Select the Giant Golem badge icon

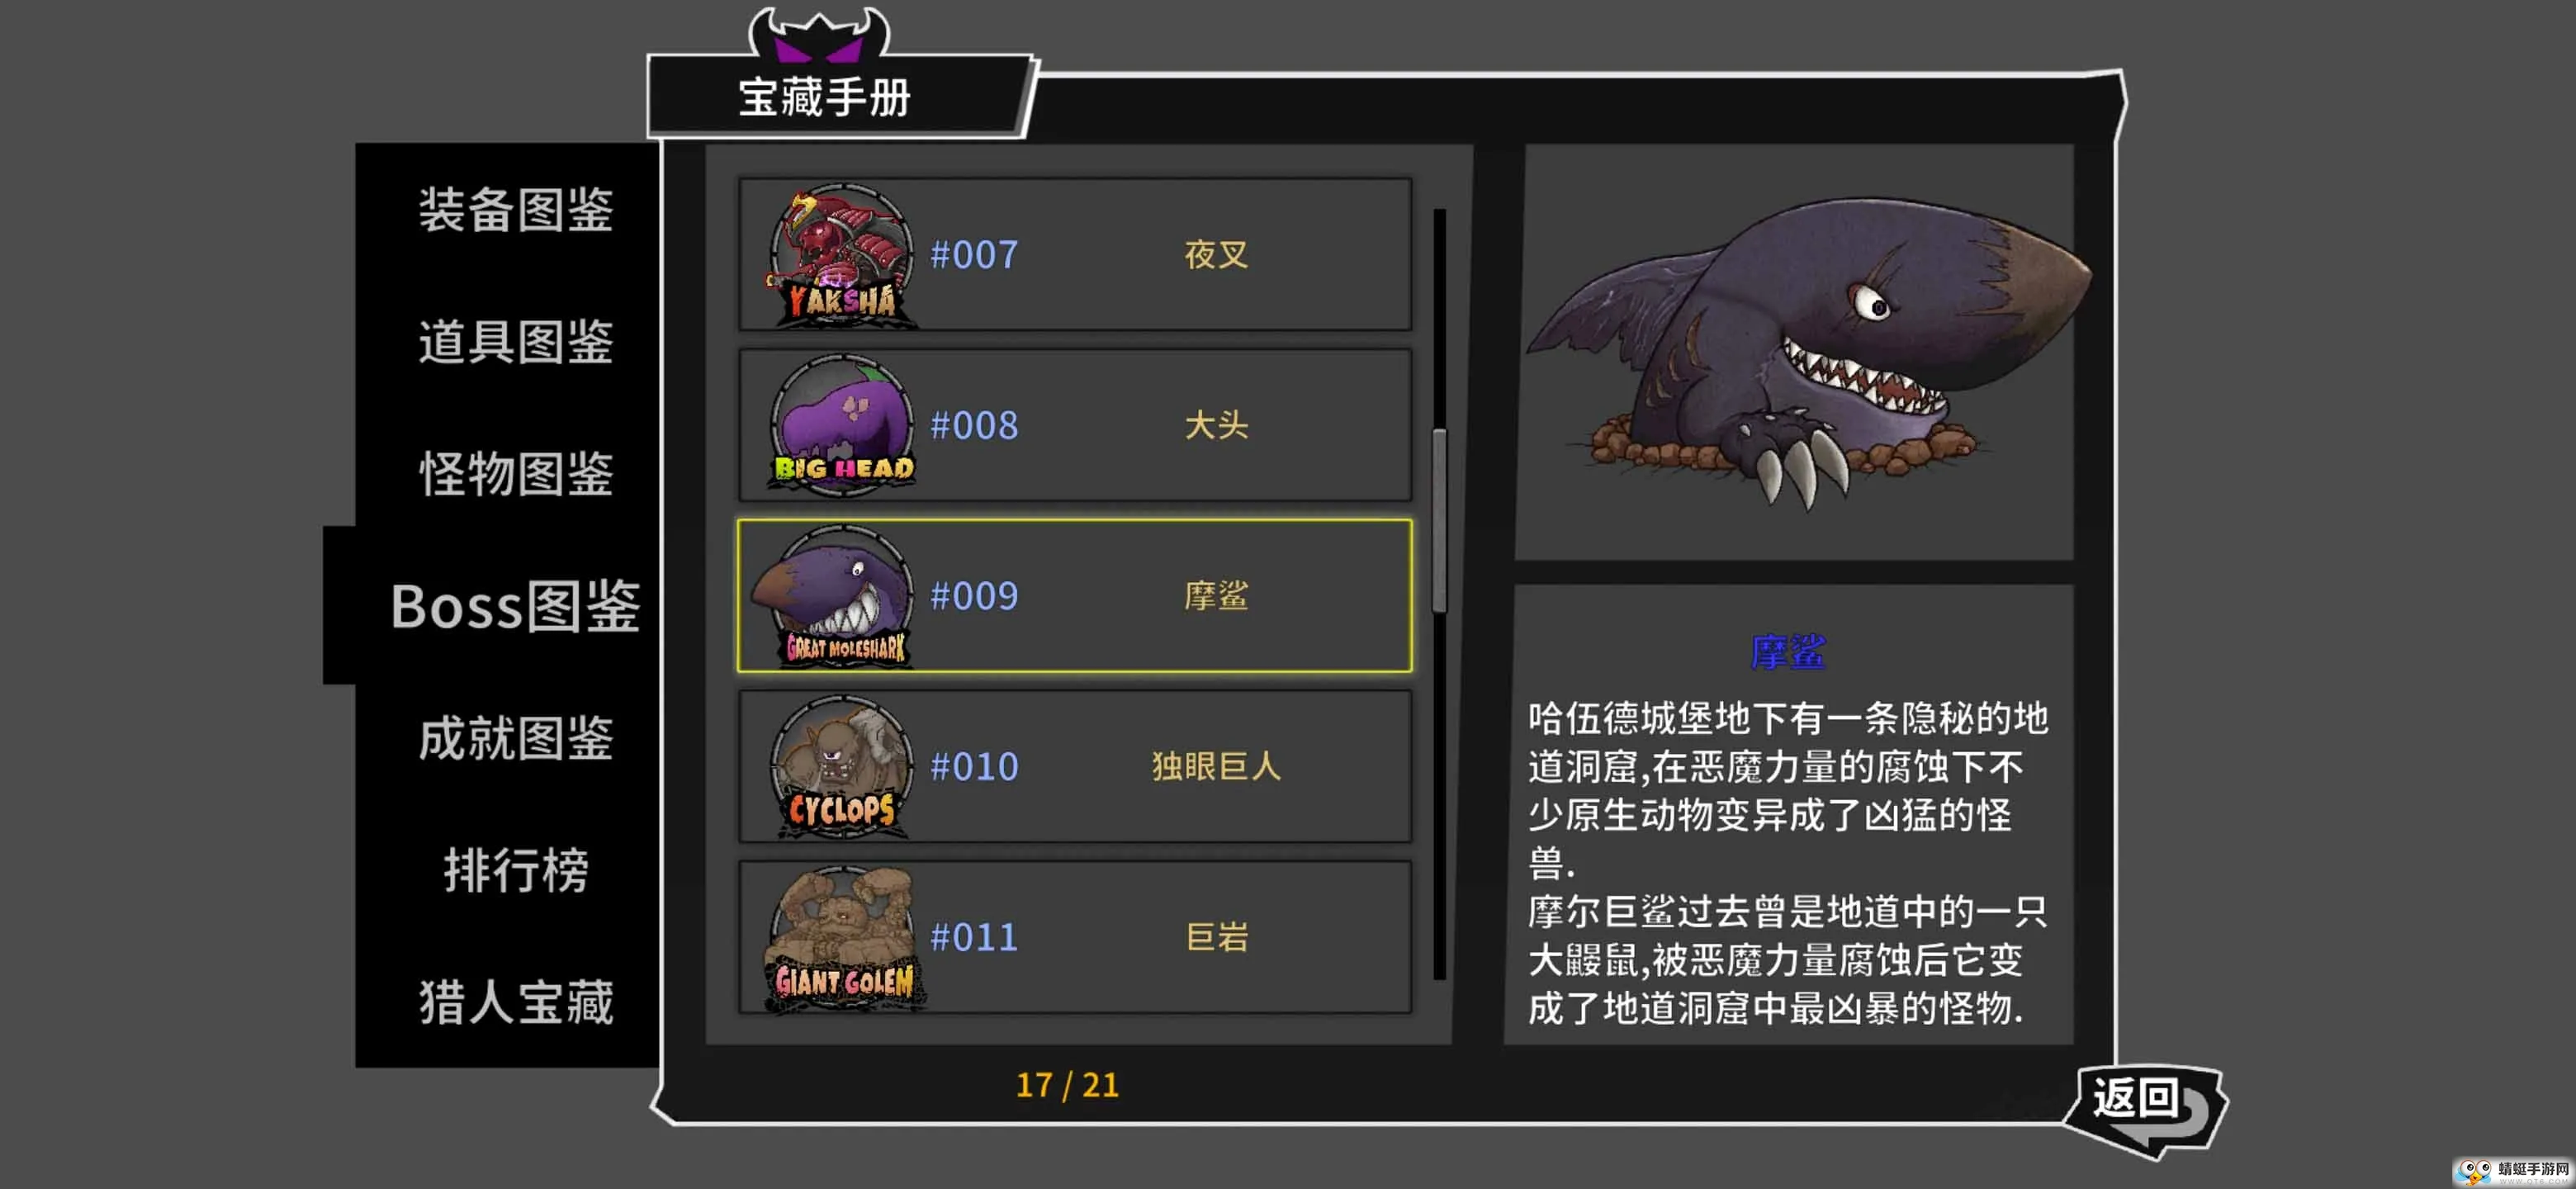coord(843,938)
